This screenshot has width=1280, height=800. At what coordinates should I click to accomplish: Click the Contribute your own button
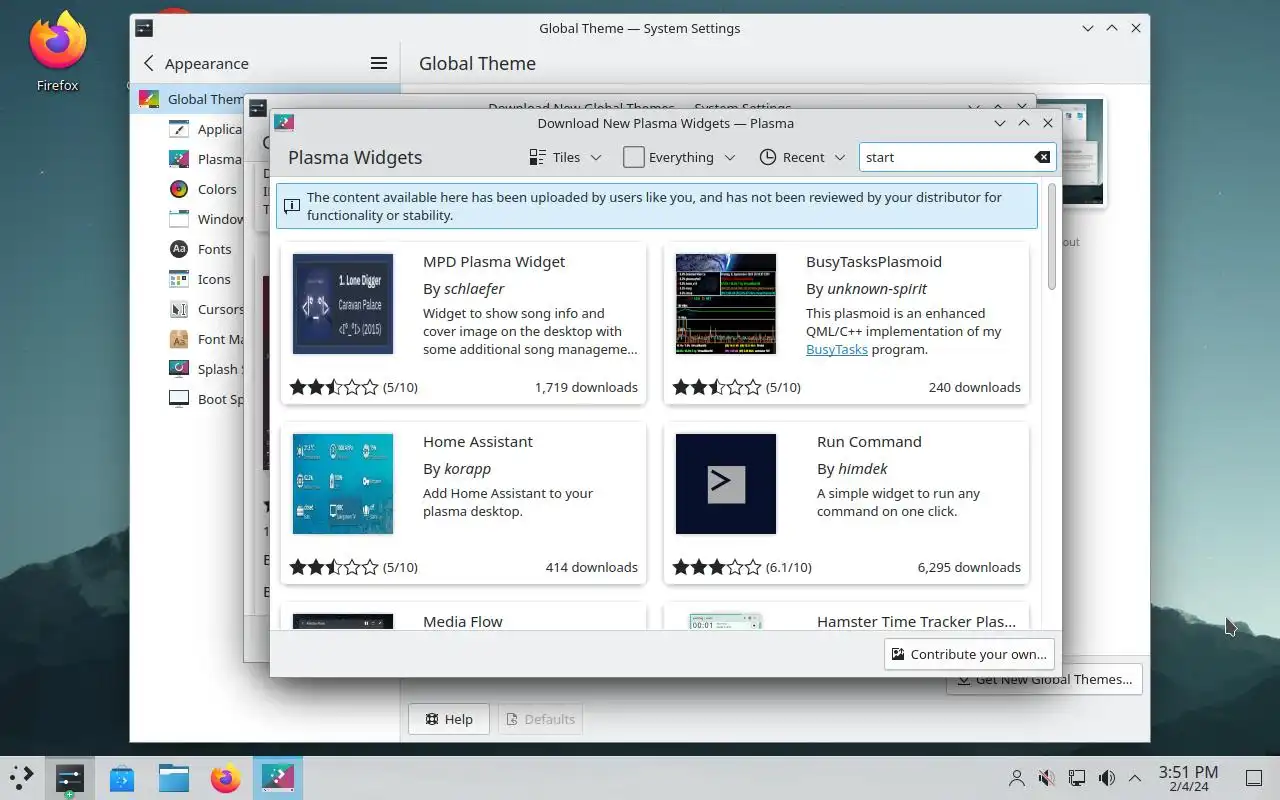969,654
